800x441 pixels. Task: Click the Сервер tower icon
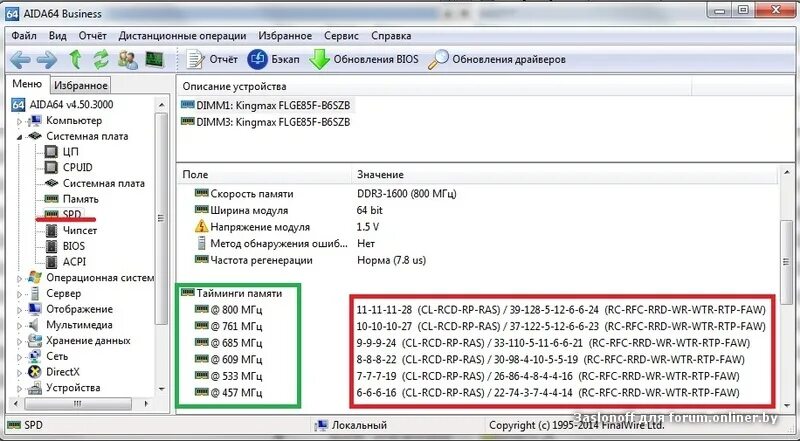[x=35, y=293]
